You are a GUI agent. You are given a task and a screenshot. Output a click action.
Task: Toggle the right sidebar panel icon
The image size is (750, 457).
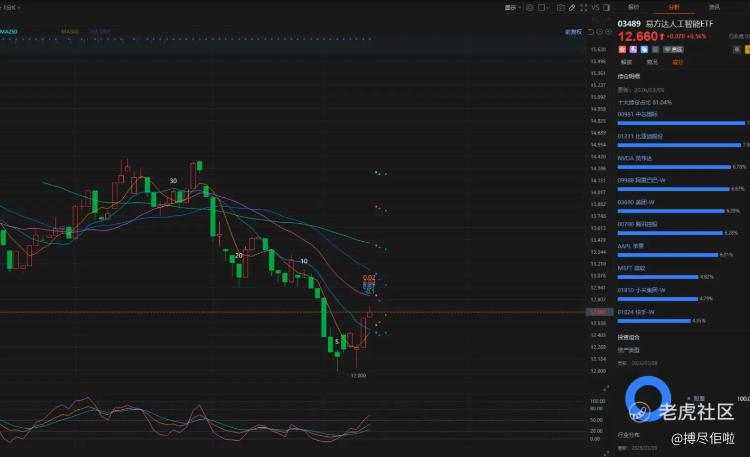(607, 8)
